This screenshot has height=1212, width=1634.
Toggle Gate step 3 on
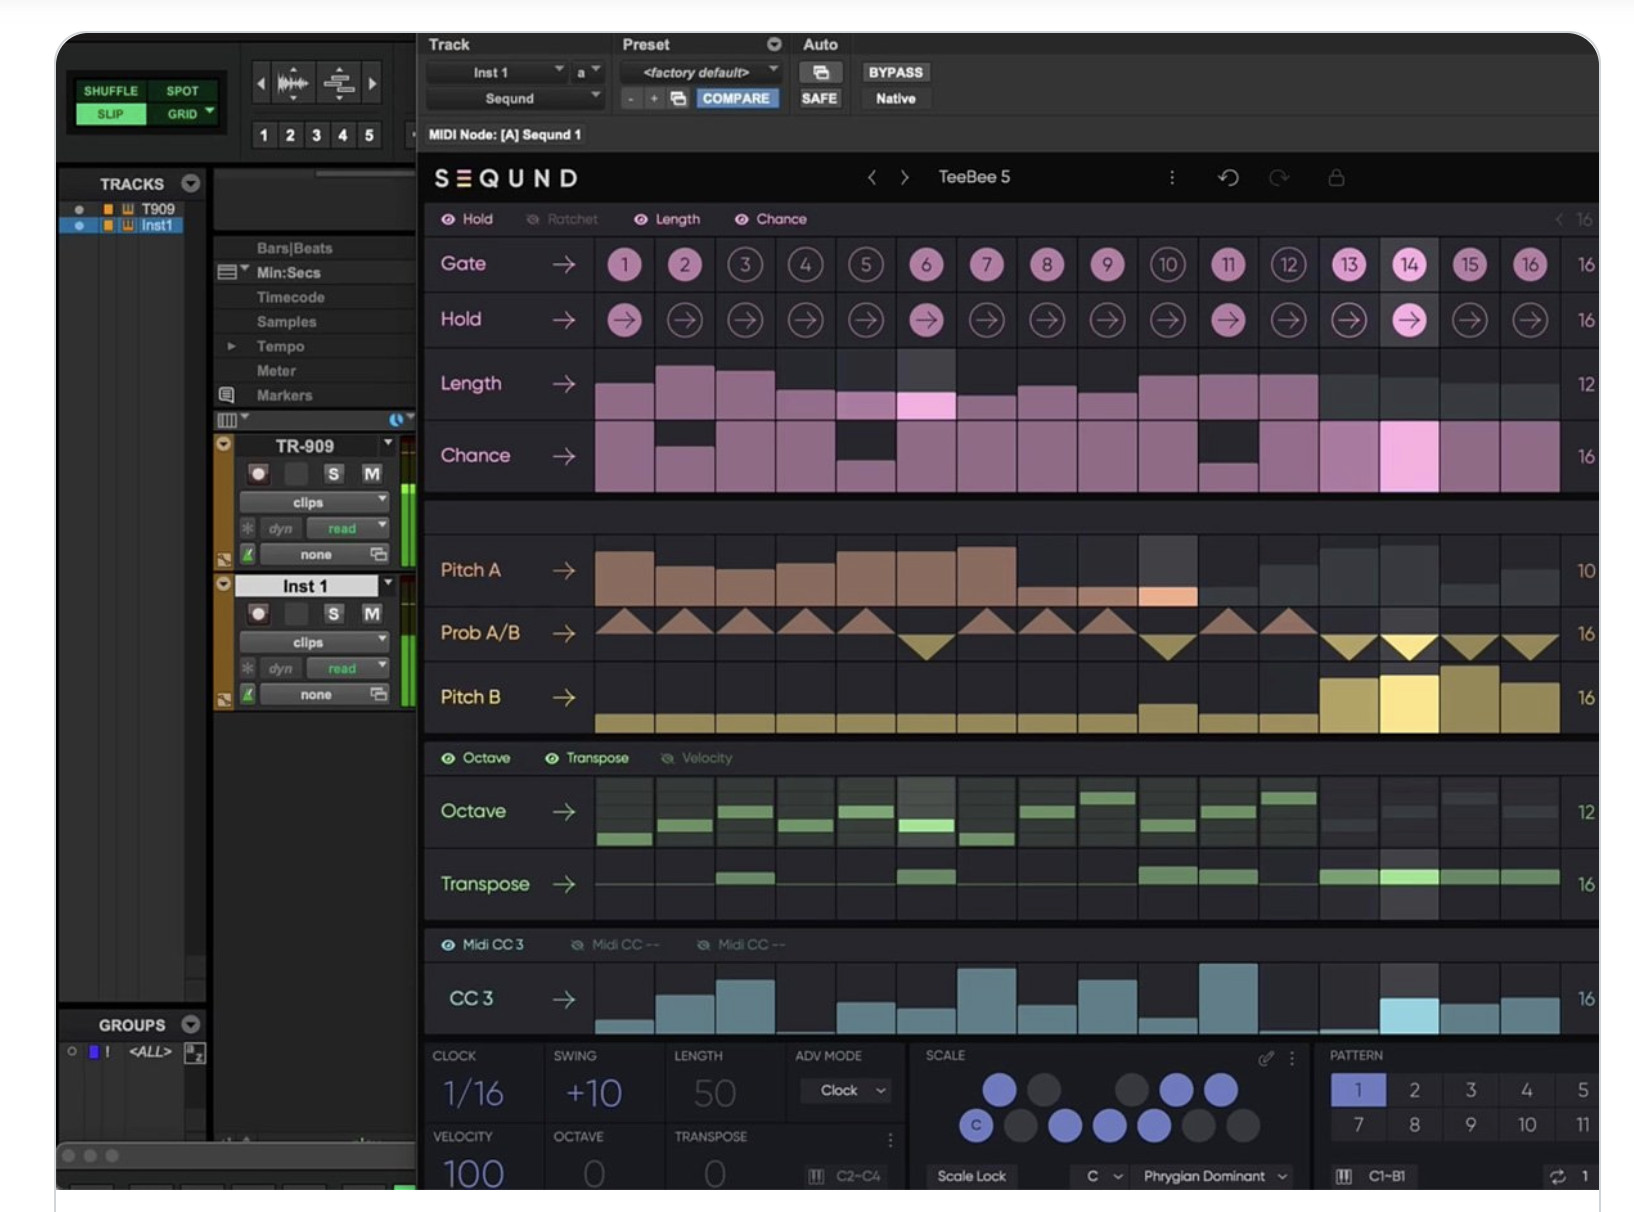[745, 264]
